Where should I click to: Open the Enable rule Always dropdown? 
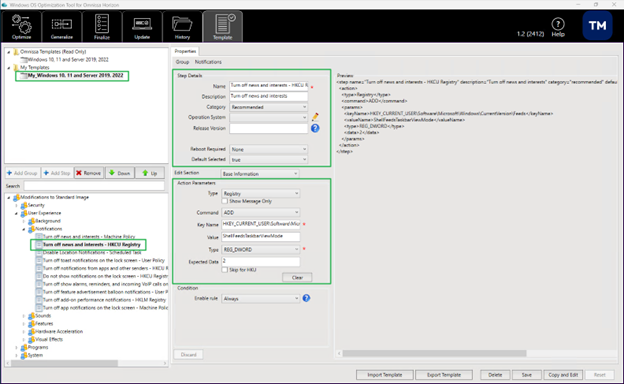261,298
